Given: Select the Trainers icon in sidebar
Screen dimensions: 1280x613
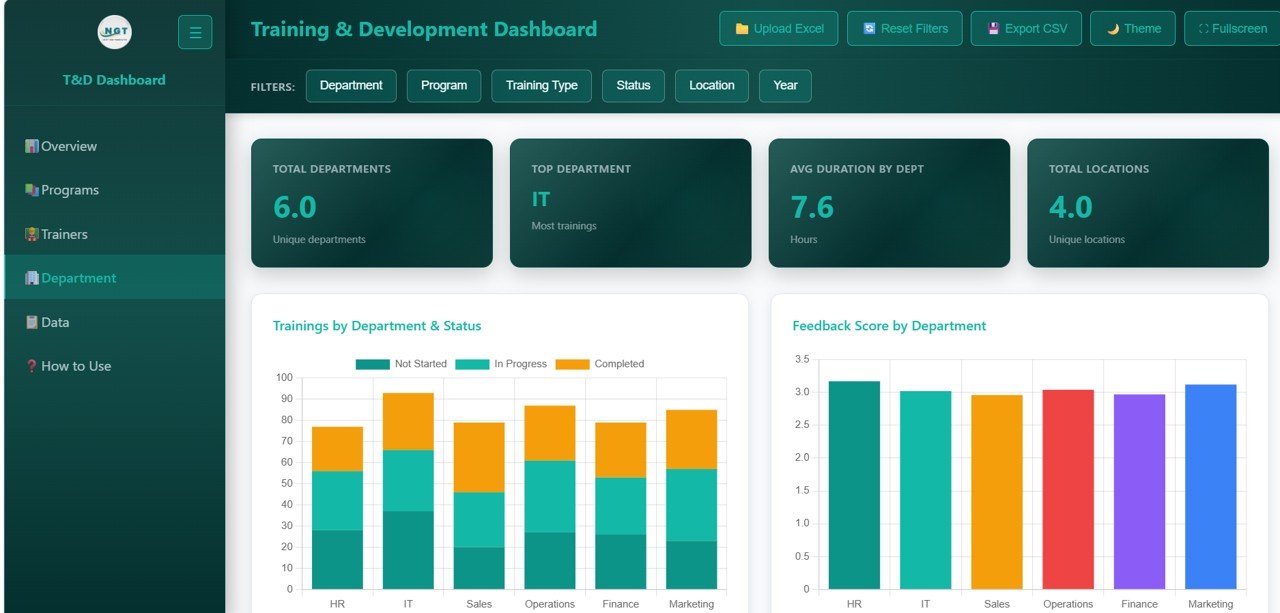Looking at the screenshot, I should pyautogui.click(x=34, y=233).
